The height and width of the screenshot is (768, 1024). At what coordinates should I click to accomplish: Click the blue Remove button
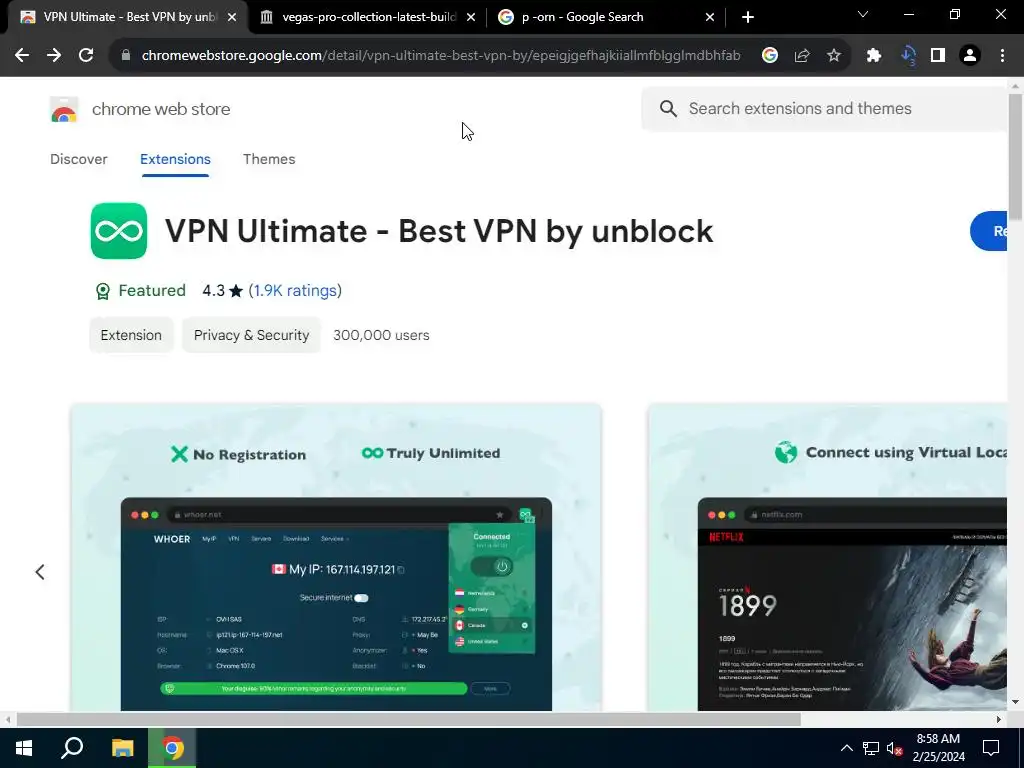point(989,231)
